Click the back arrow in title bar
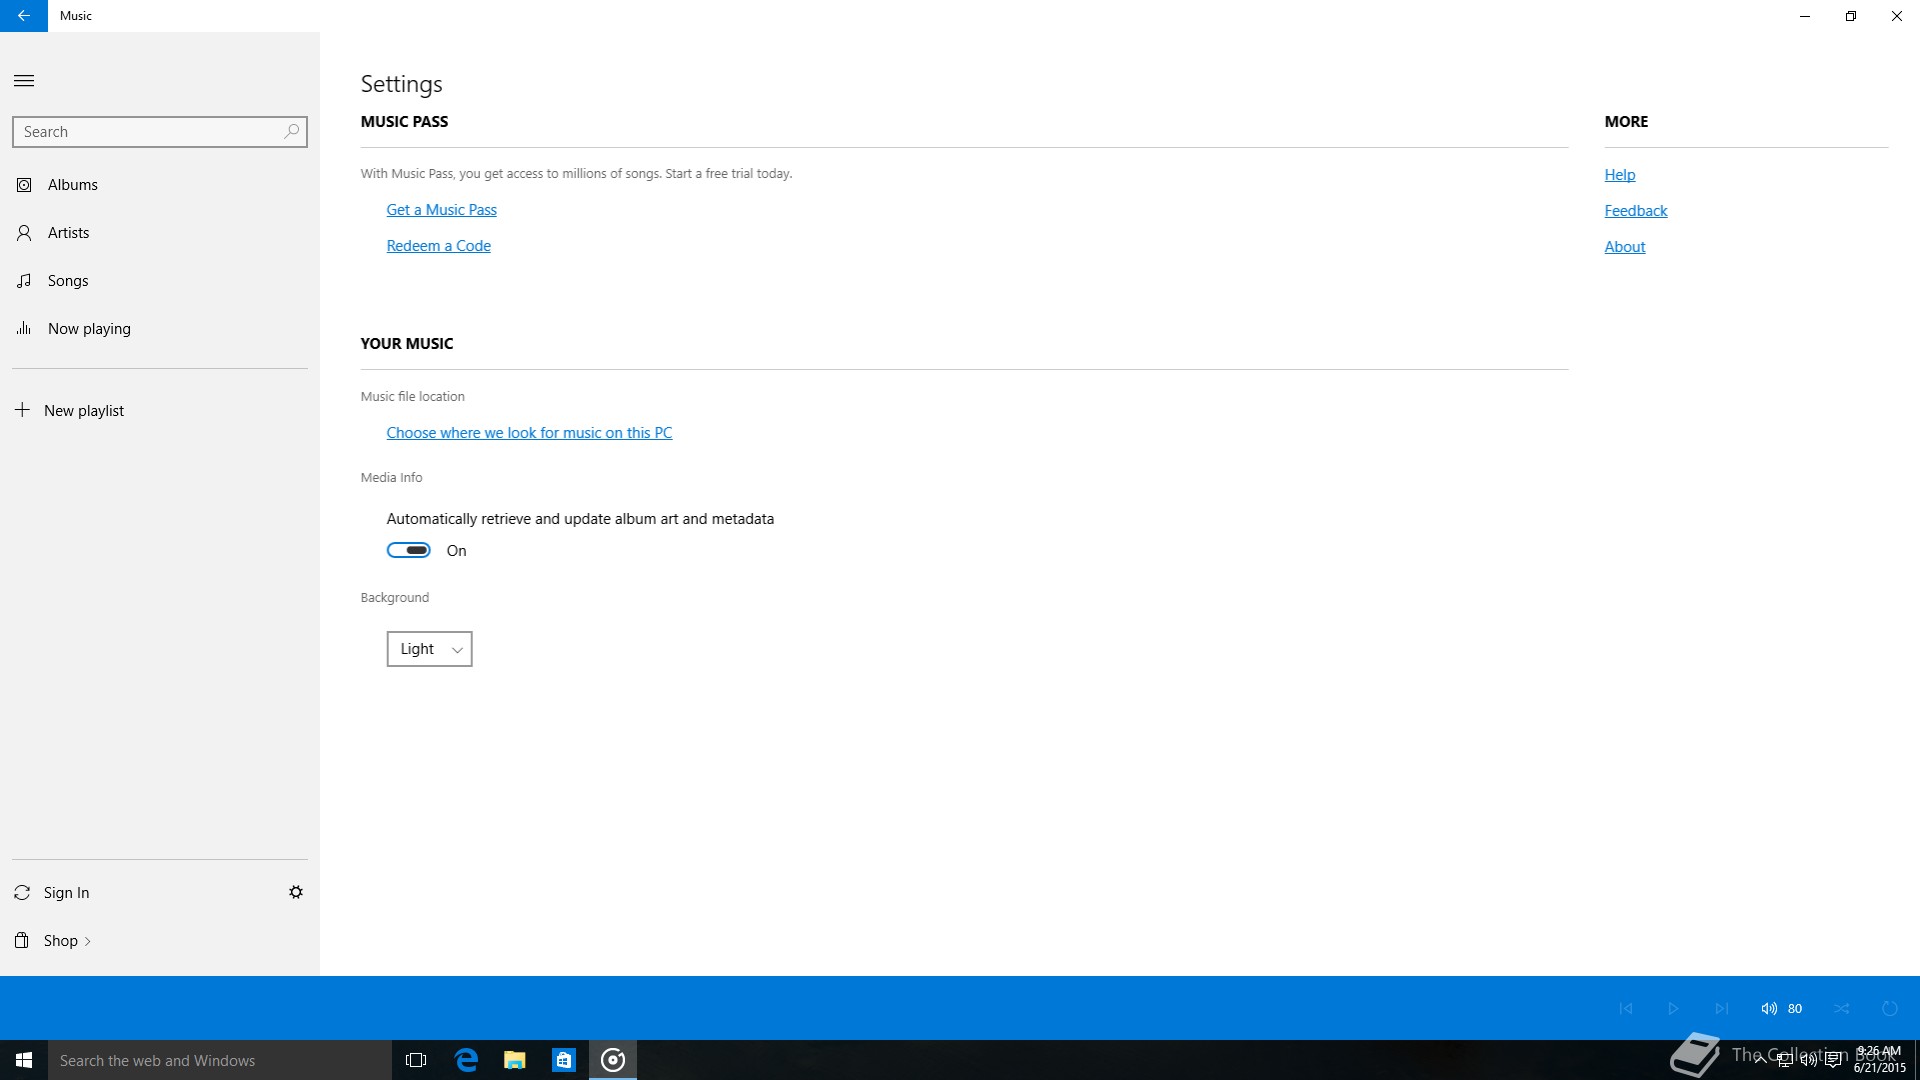The width and height of the screenshot is (1920, 1080). [x=24, y=16]
